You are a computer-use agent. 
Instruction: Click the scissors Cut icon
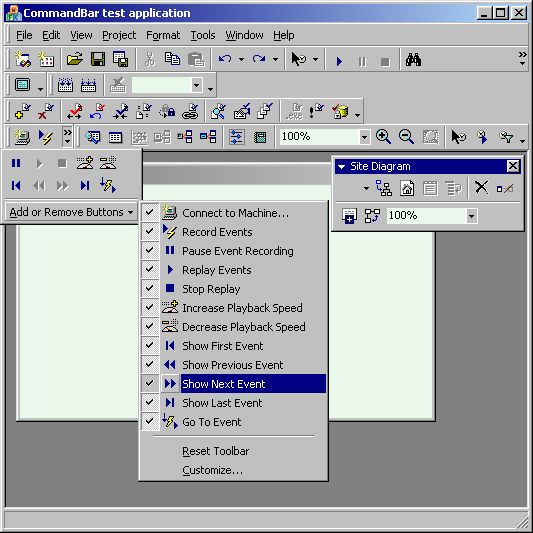[x=149, y=59]
